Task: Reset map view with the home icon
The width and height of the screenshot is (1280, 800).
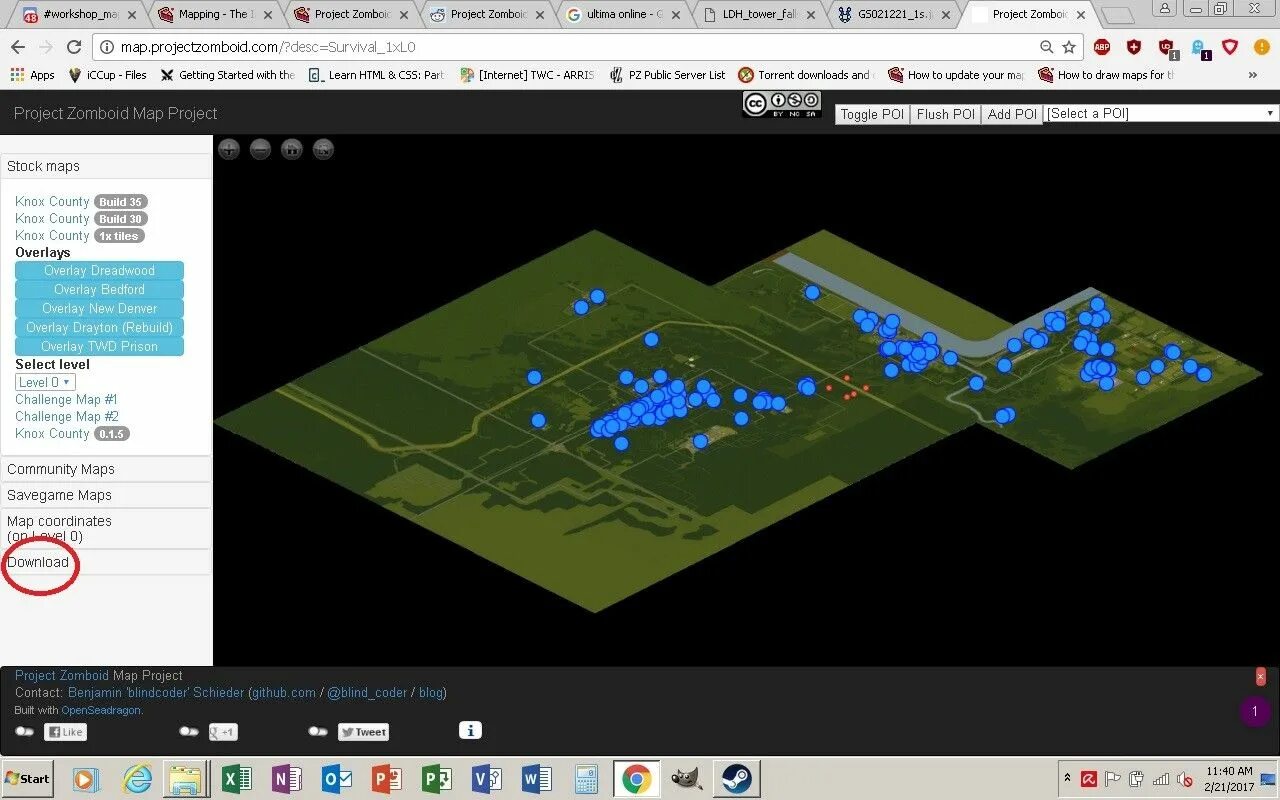Action: pos(292,150)
